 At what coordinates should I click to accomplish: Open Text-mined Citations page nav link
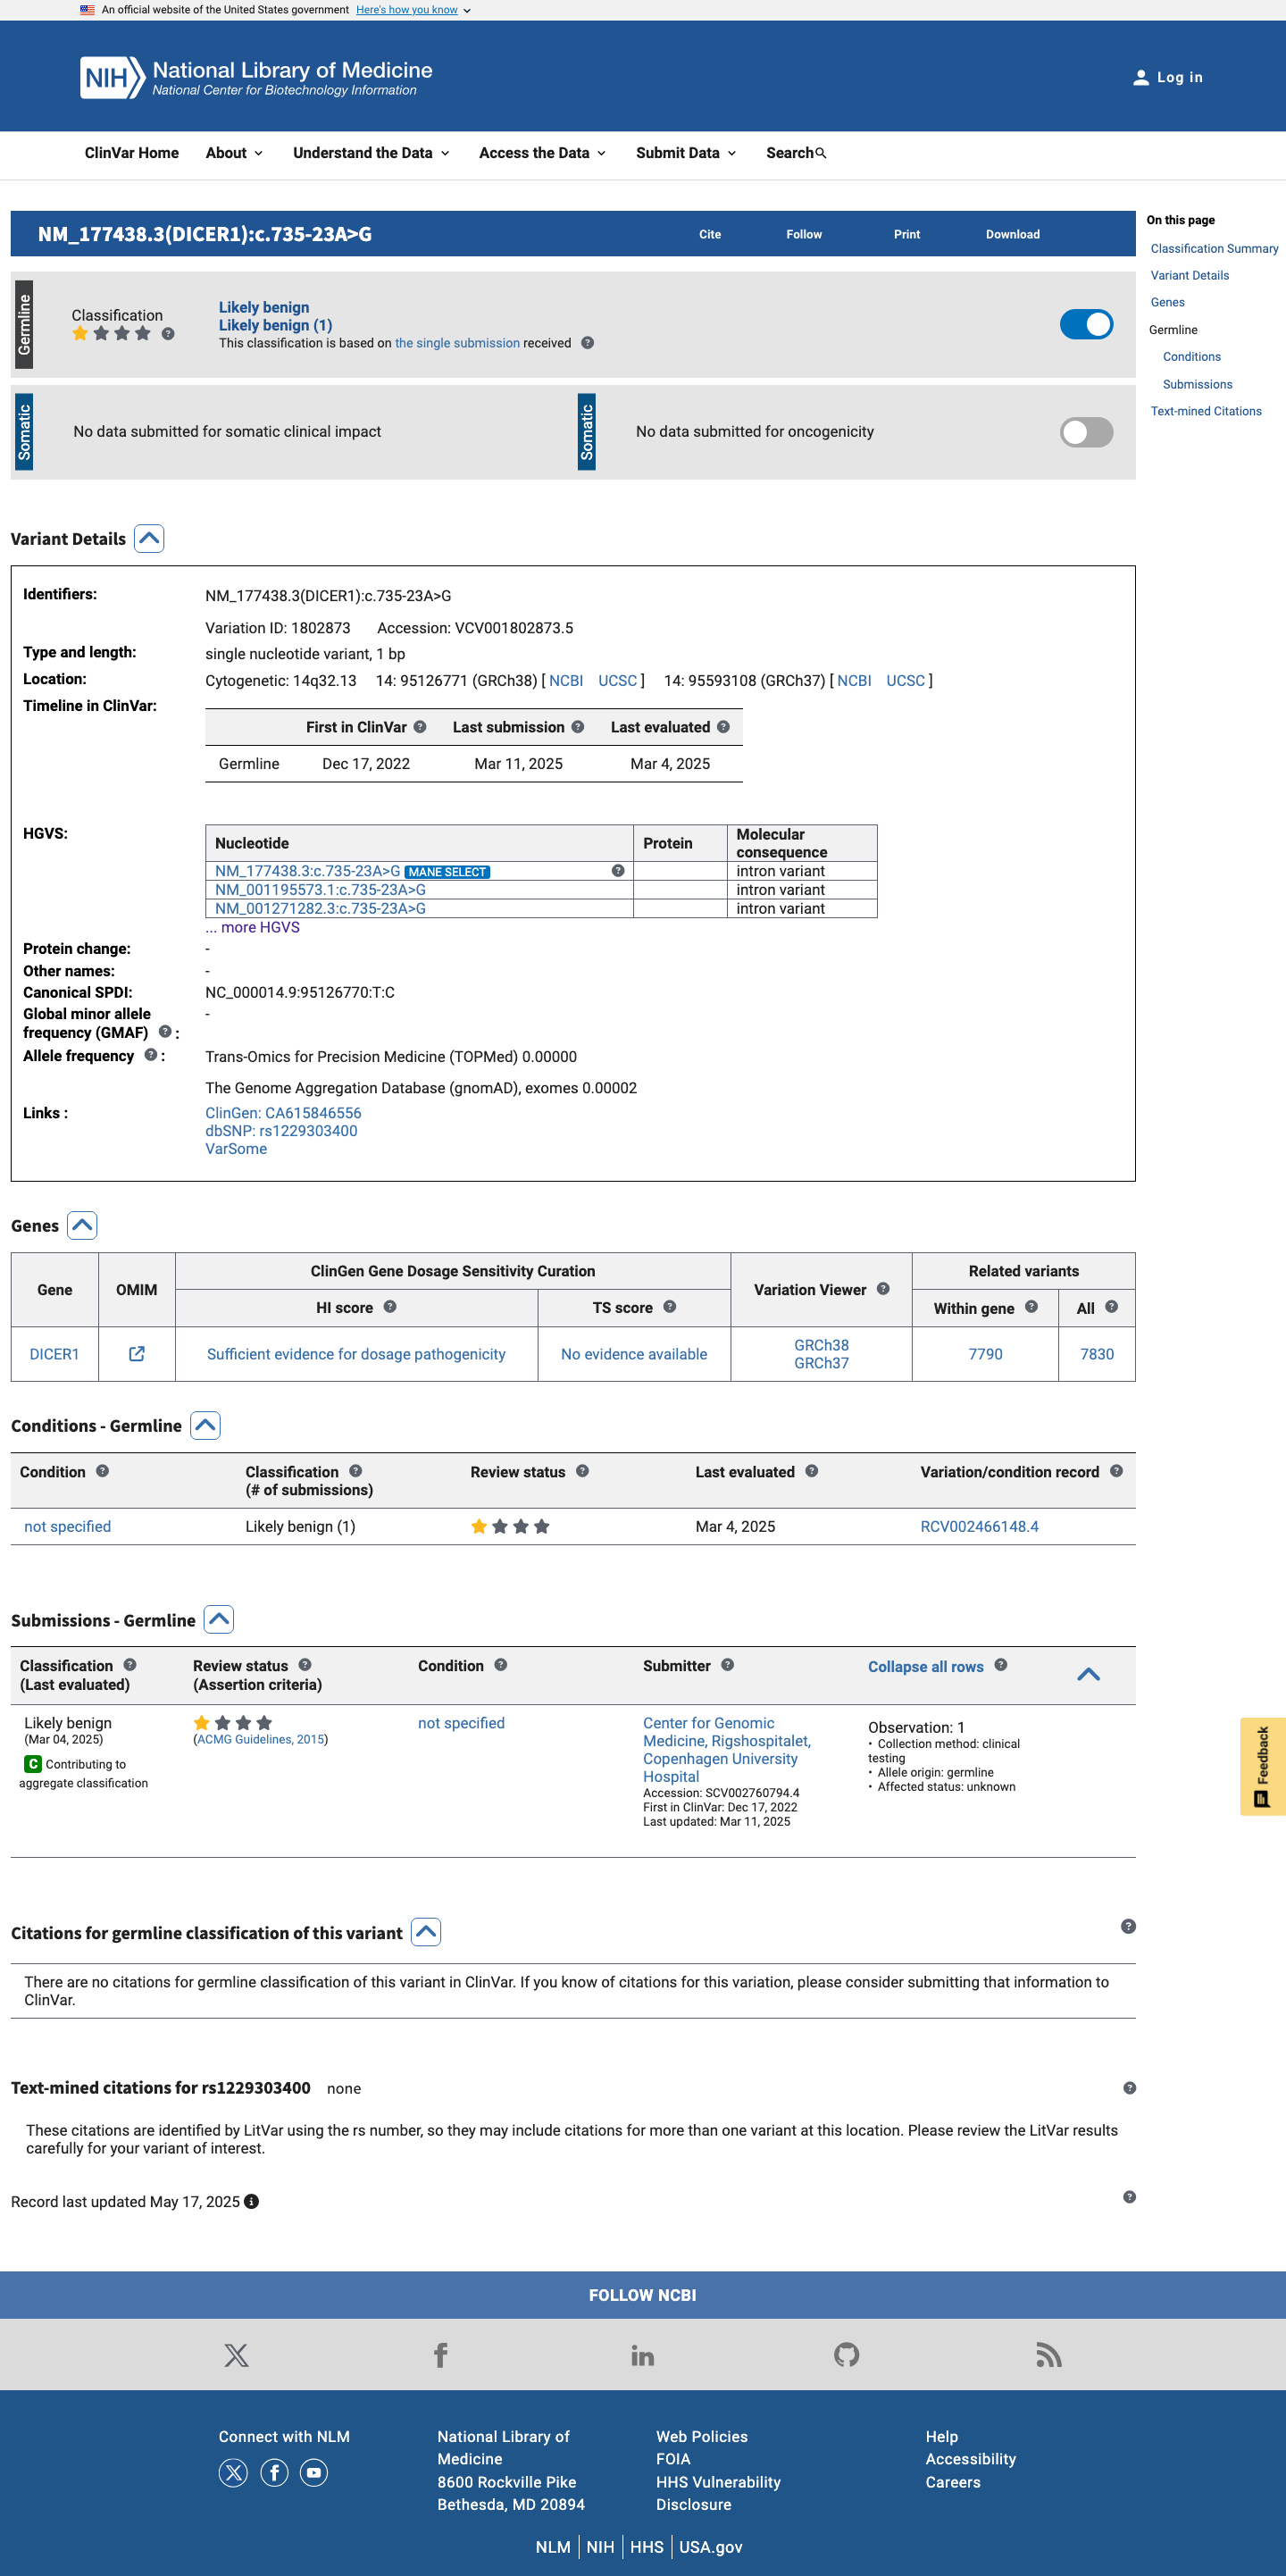(x=1206, y=411)
